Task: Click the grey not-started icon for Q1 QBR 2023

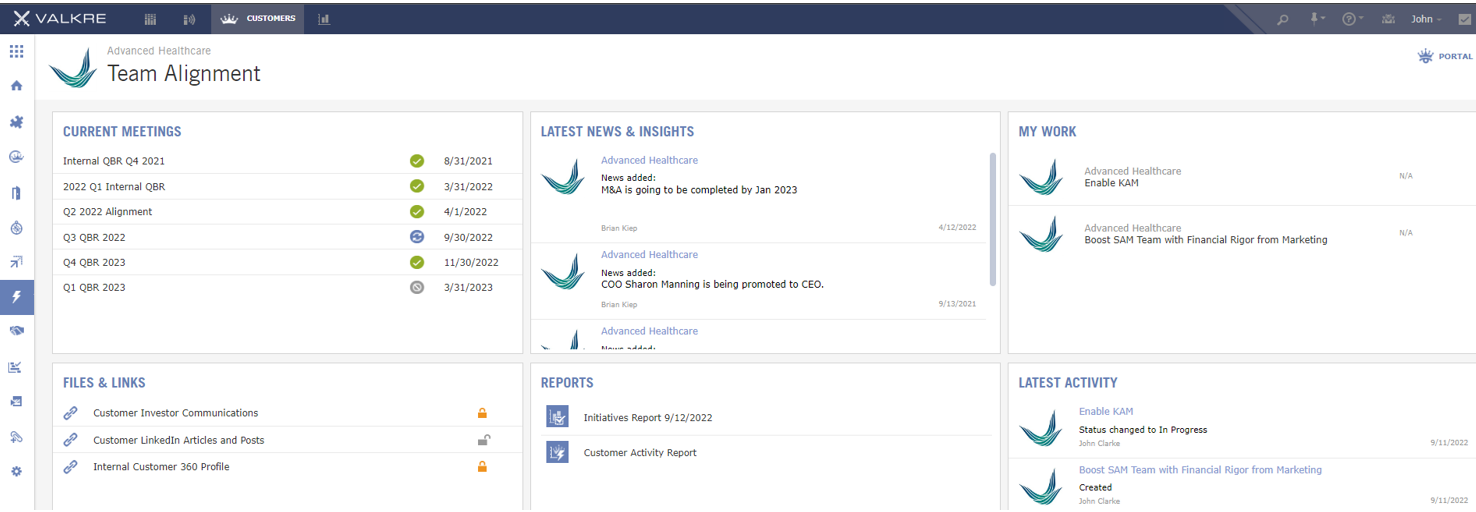Action: coord(417,287)
